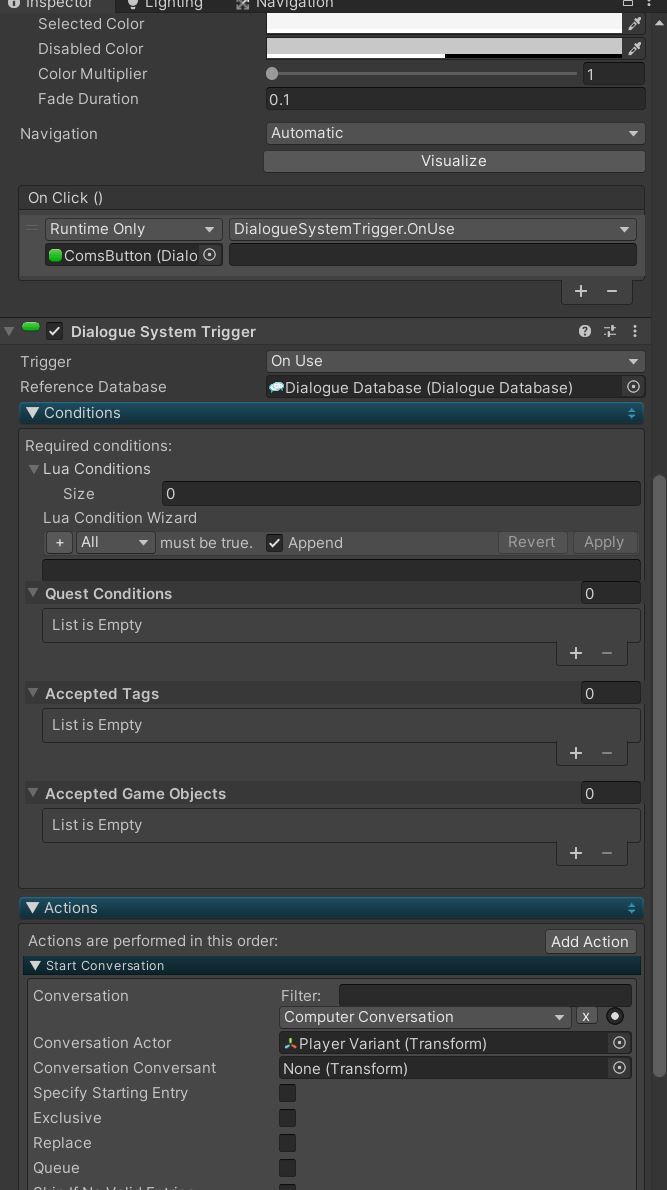This screenshot has width=667, height=1190.
Task: Click the Visualize button
Action: coord(455,161)
